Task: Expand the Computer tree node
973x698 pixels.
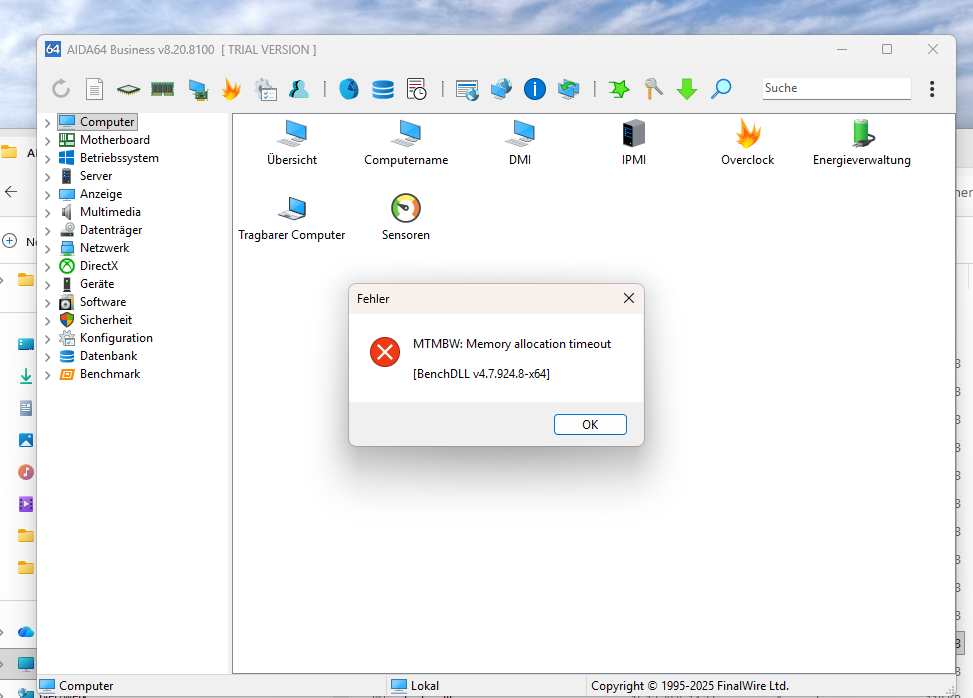Action: pos(48,123)
